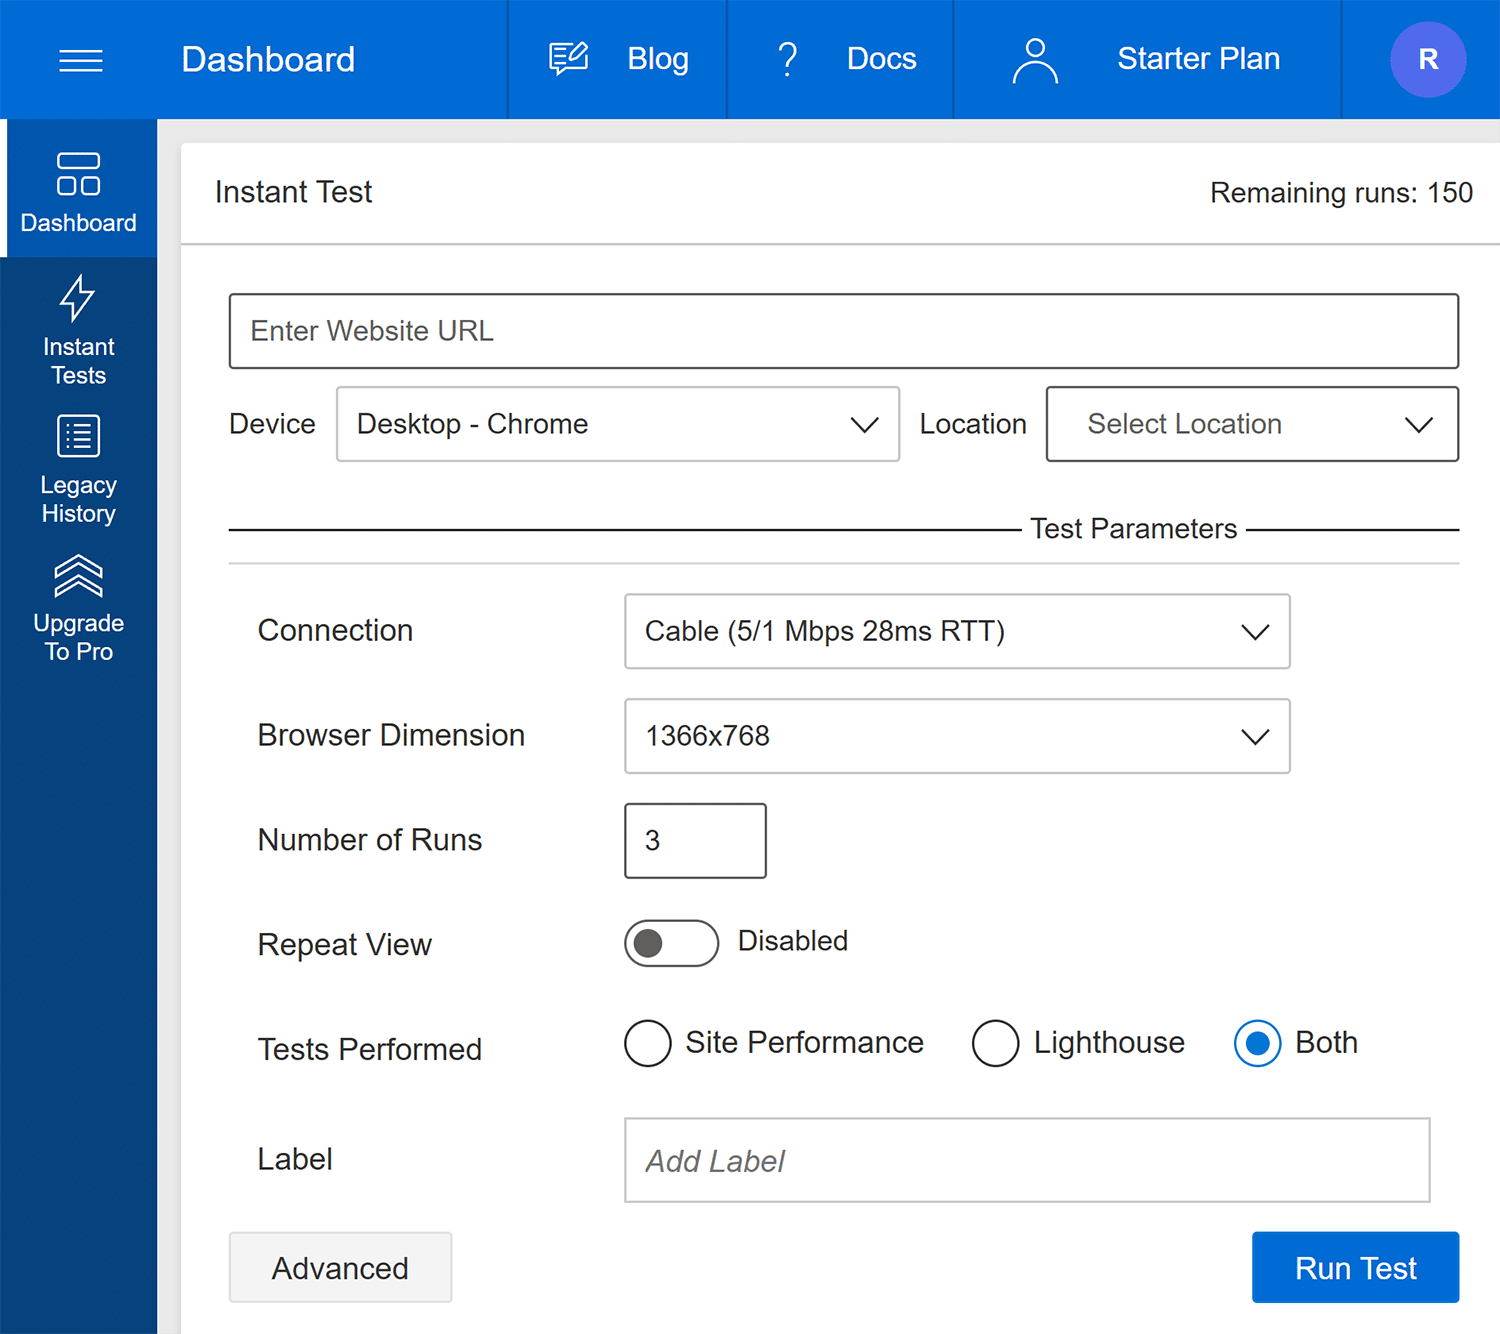
Task: Click the Remaining runs: 150 text
Action: (1341, 192)
